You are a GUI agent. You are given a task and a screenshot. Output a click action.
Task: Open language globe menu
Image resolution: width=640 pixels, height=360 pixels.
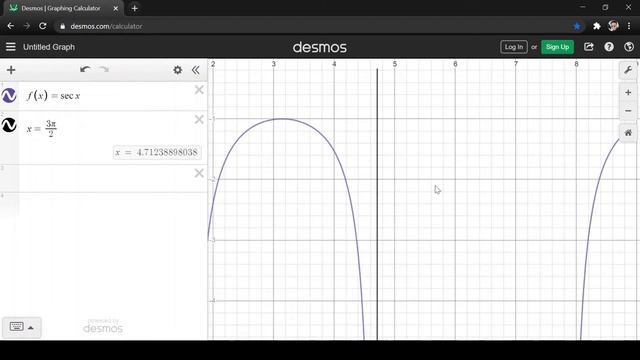tap(629, 47)
